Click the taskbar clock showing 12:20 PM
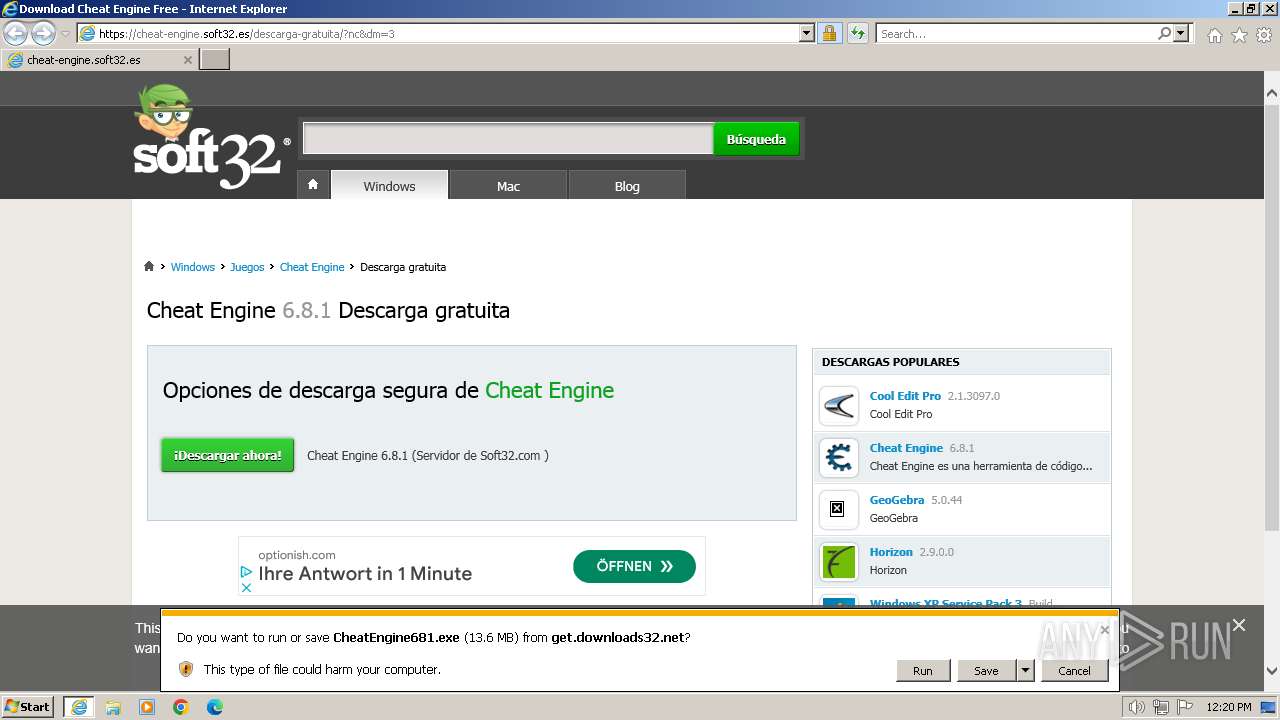This screenshot has height=720, width=1280. 1229,707
